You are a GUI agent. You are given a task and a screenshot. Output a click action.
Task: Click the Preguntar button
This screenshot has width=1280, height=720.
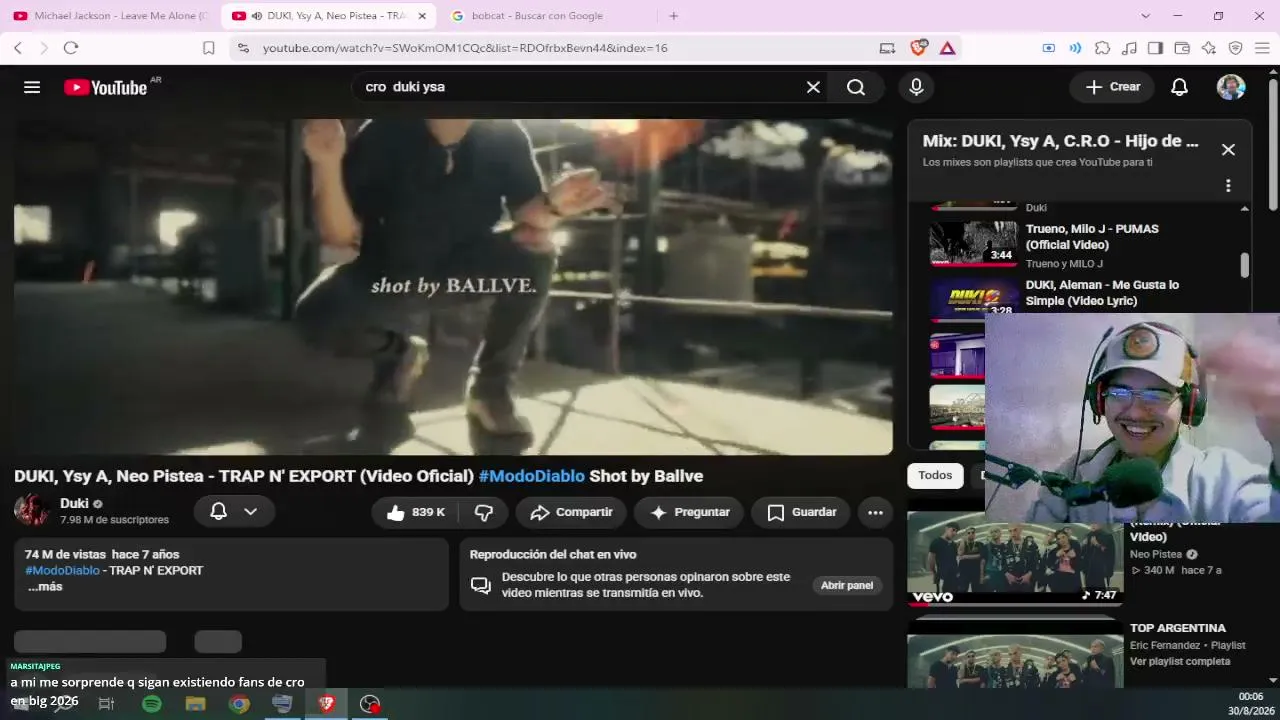tap(689, 512)
